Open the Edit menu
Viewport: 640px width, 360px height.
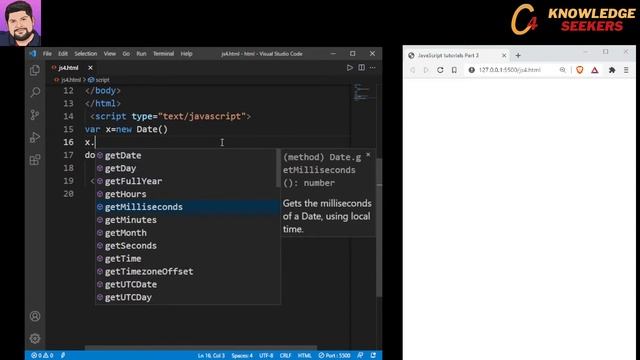(63, 53)
